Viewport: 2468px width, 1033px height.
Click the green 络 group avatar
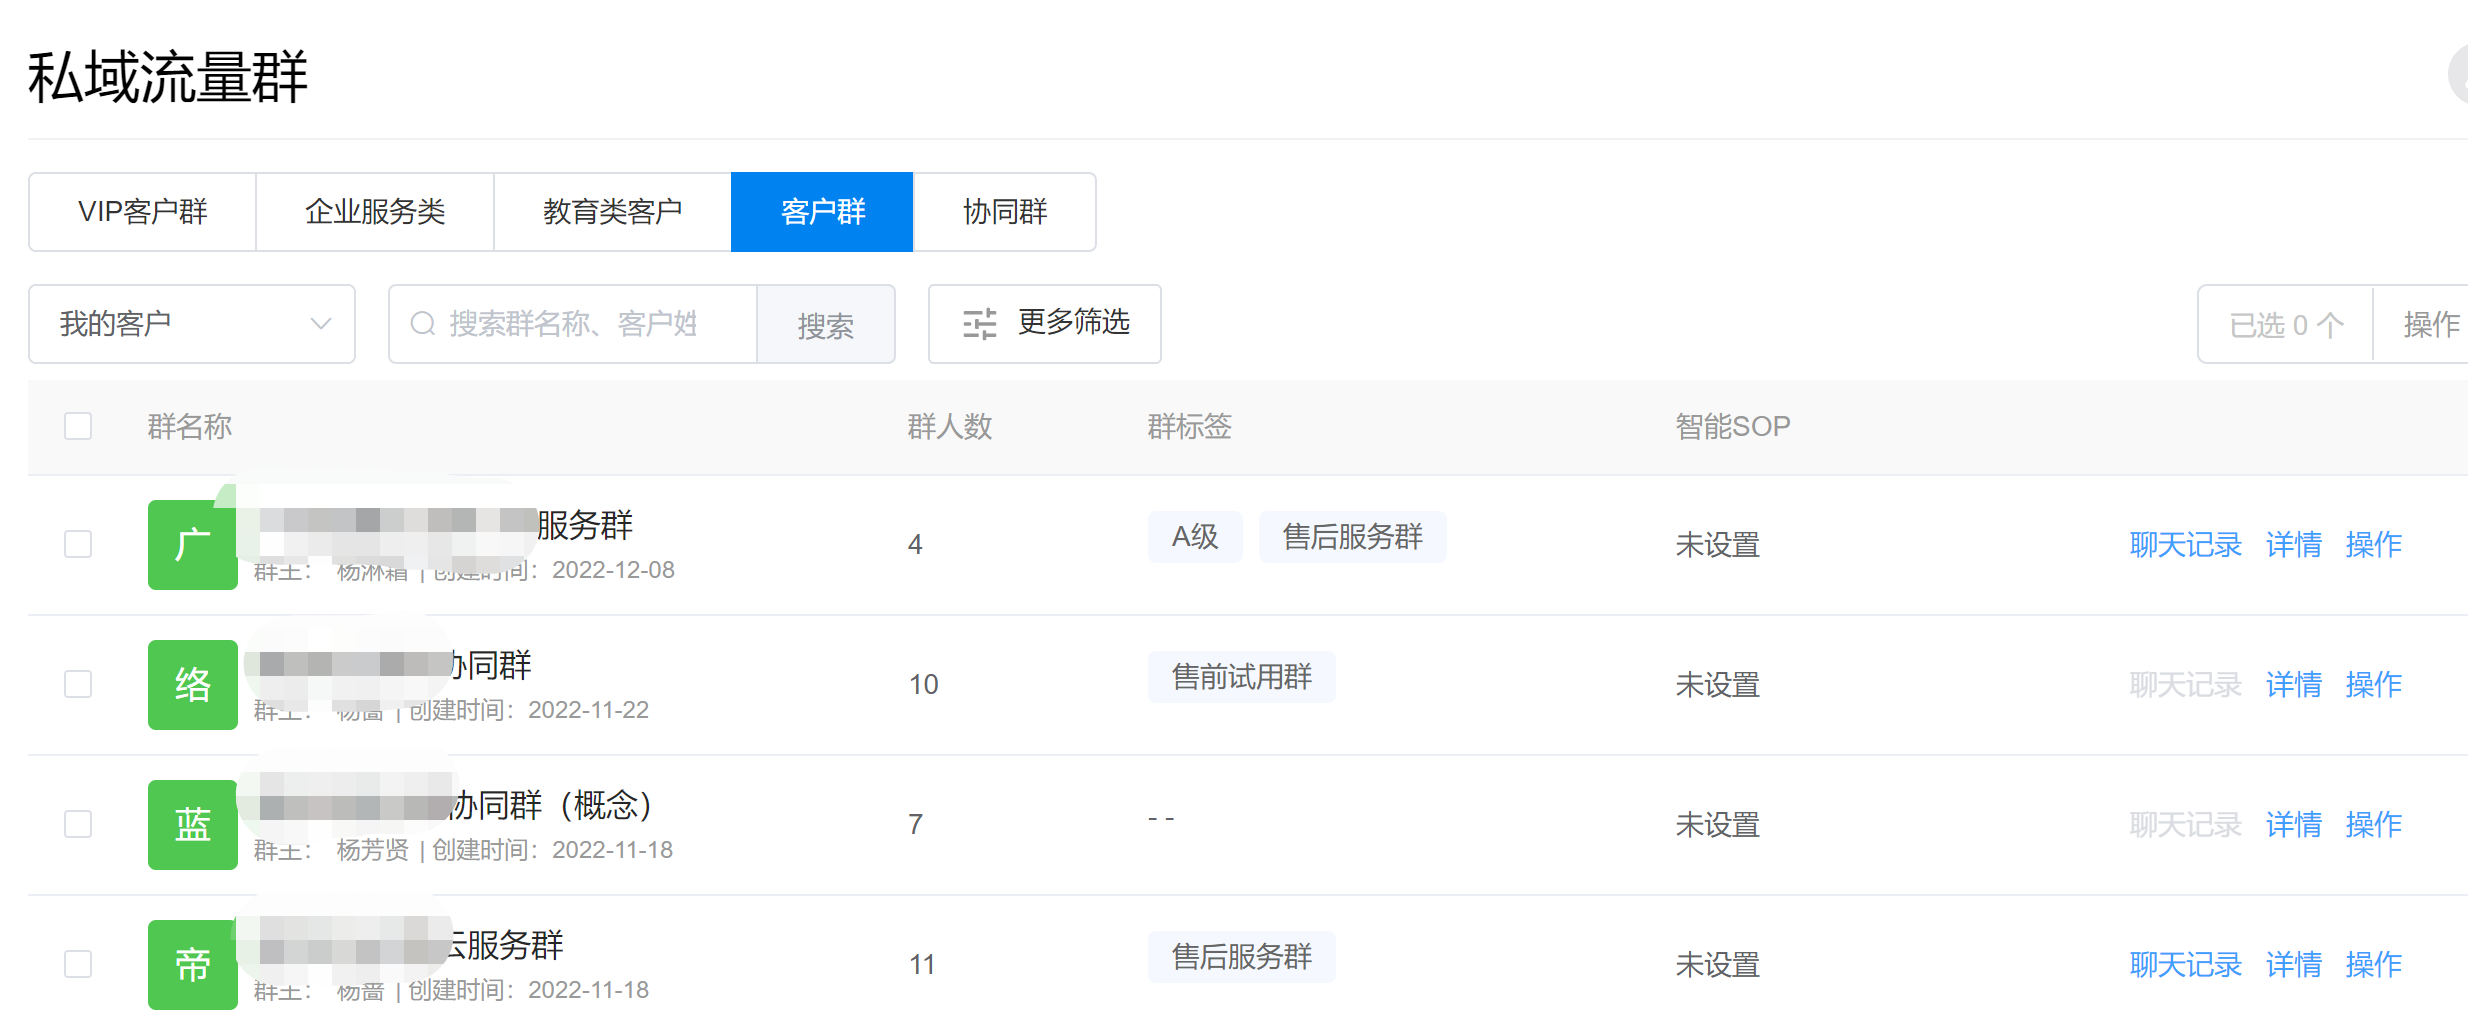click(x=192, y=685)
